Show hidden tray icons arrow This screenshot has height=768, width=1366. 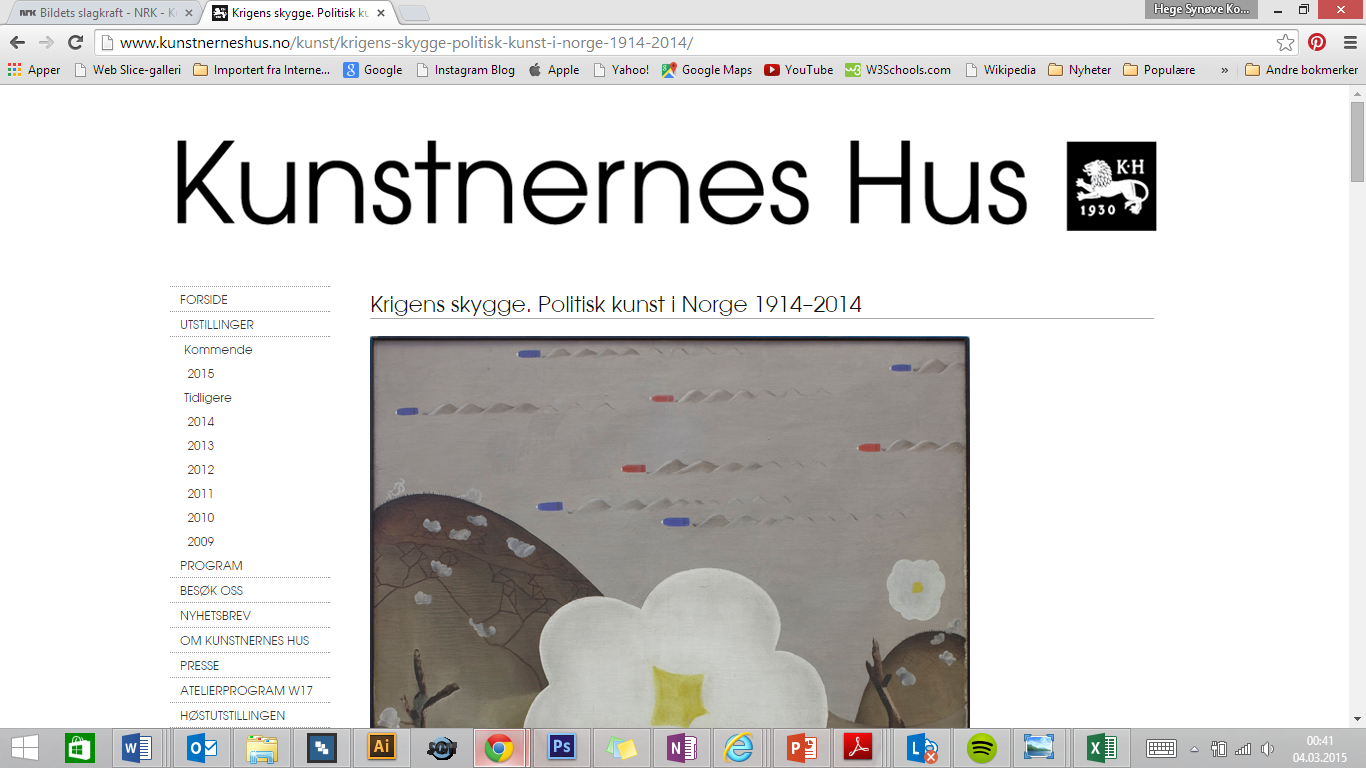coord(1194,748)
